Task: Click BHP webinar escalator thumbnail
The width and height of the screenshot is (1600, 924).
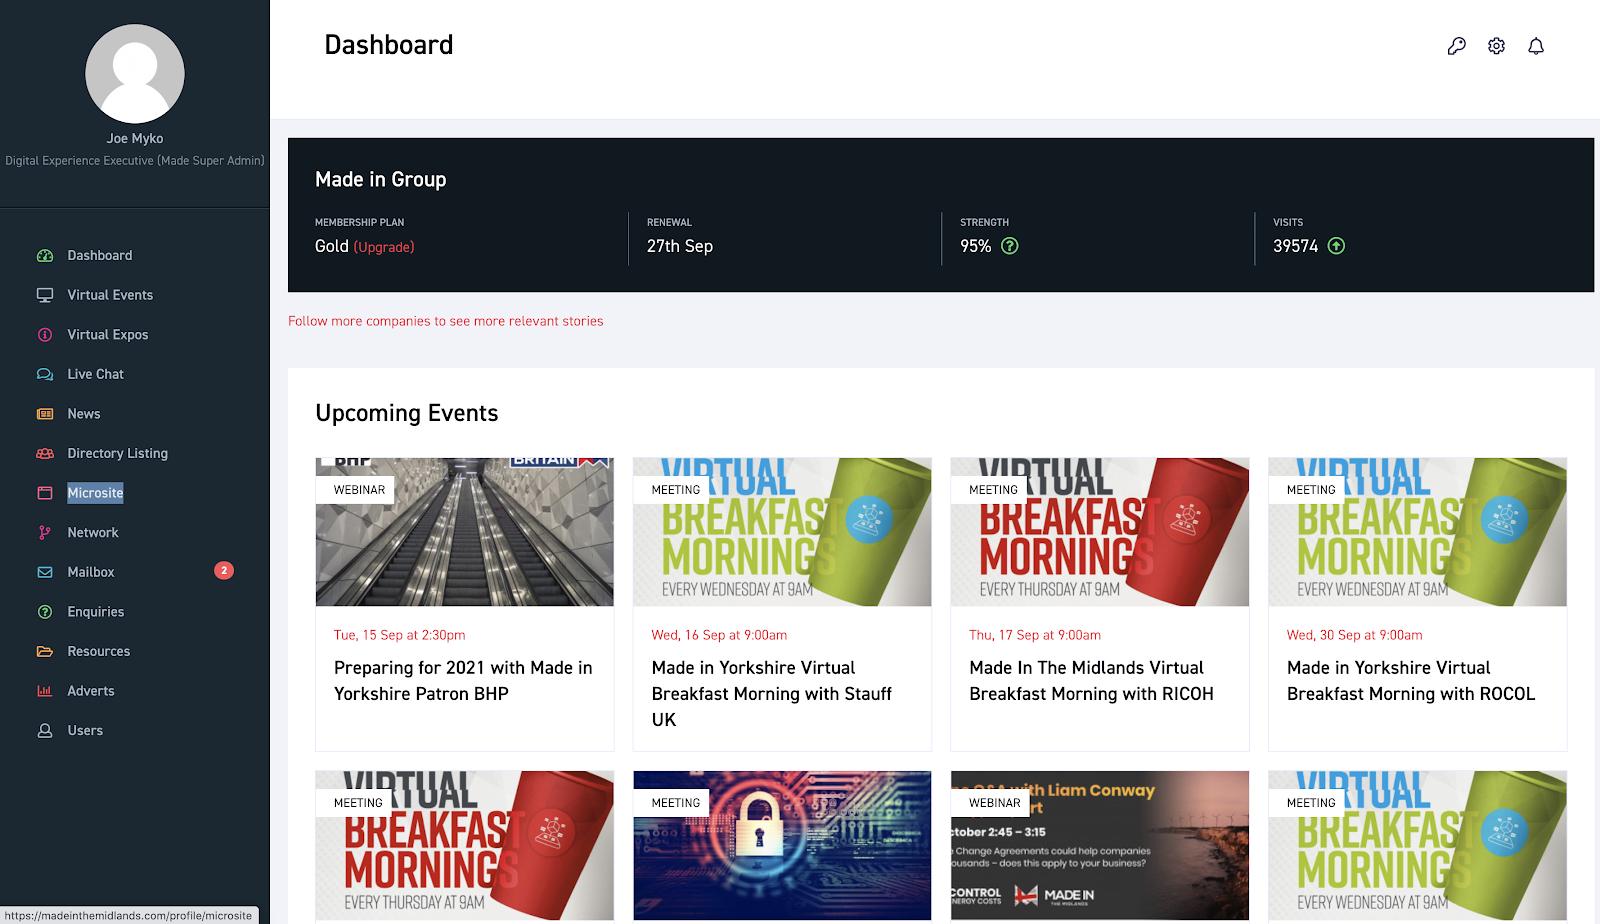Action: 465,532
